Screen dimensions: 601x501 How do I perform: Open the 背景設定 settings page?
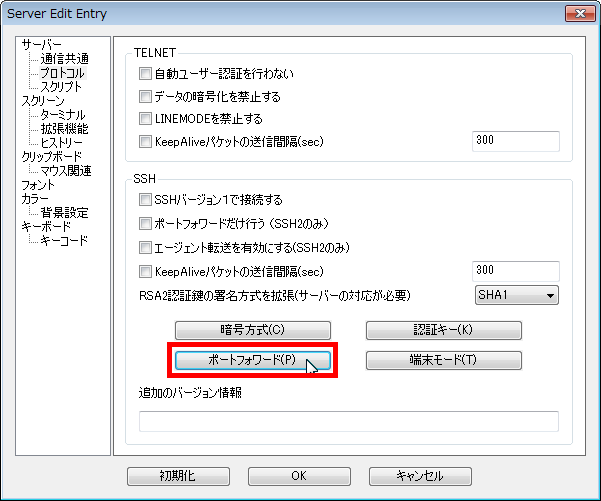tap(64, 212)
